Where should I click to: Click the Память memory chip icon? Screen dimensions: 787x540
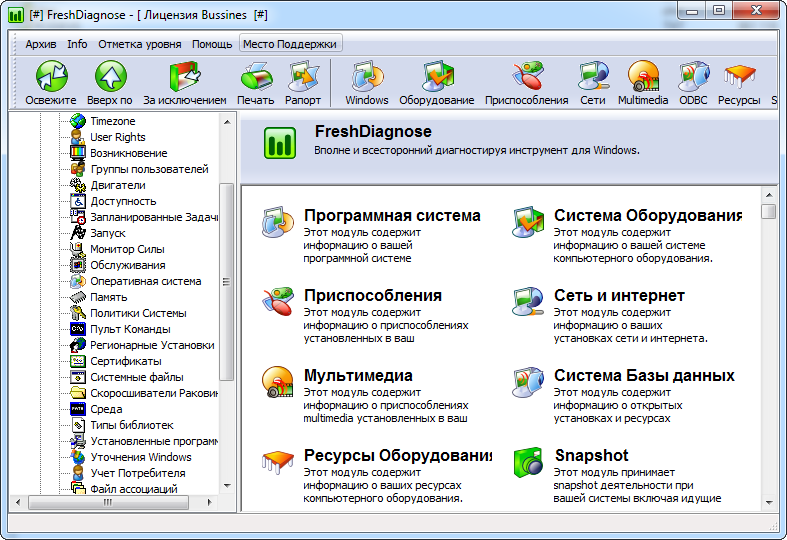[x=78, y=297]
